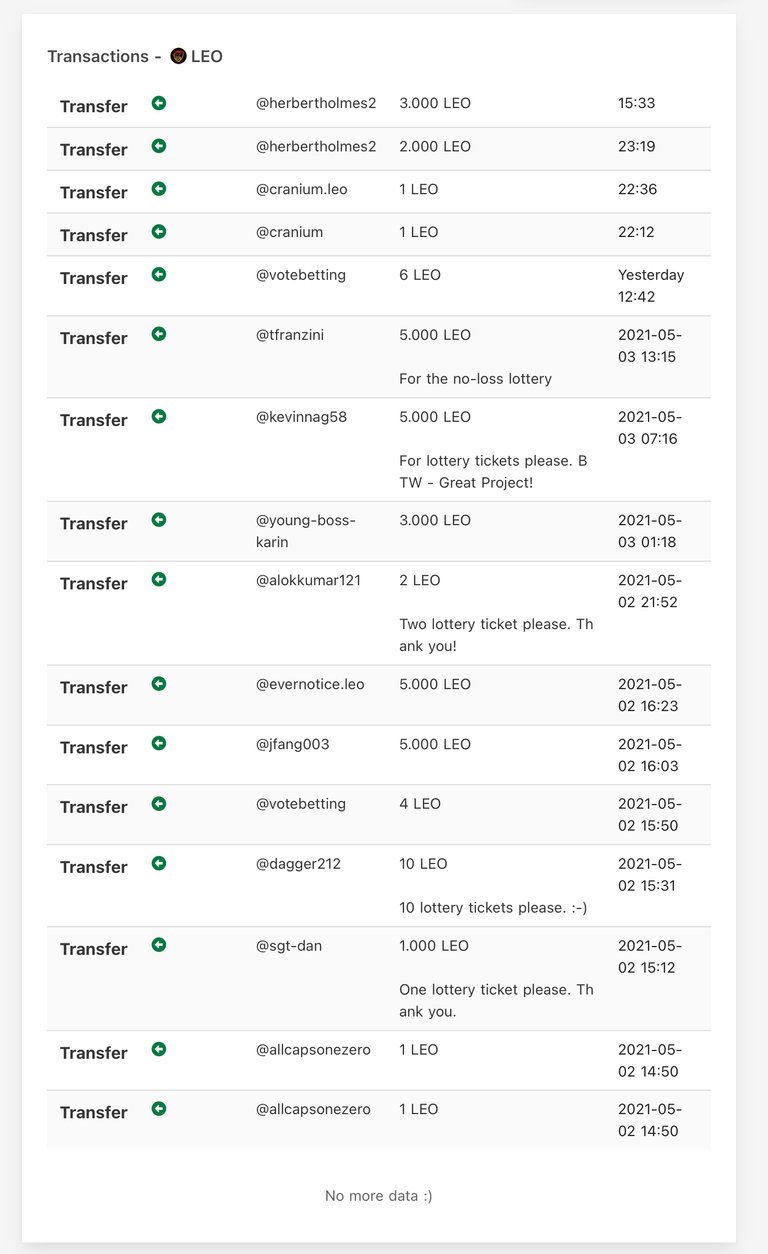Click the Yesterday 12:42 timestamp
768x1254 pixels.
tap(651, 286)
